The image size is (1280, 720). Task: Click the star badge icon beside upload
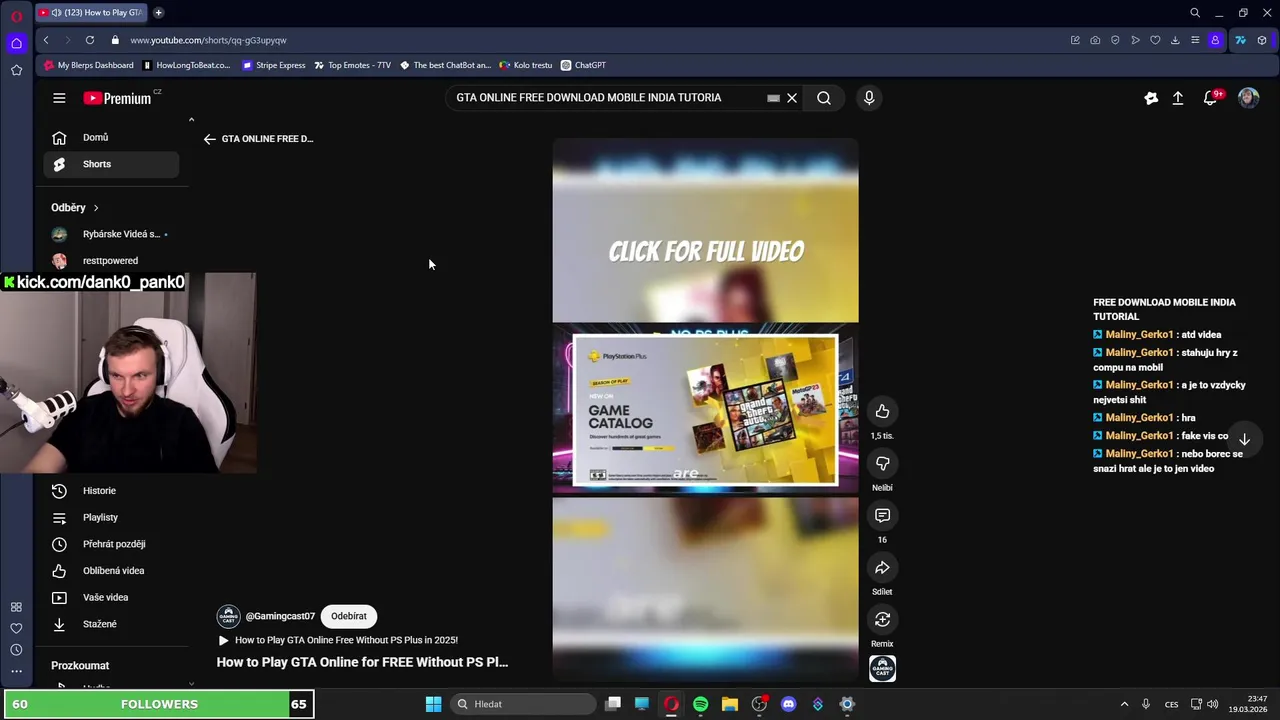click(1151, 98)
